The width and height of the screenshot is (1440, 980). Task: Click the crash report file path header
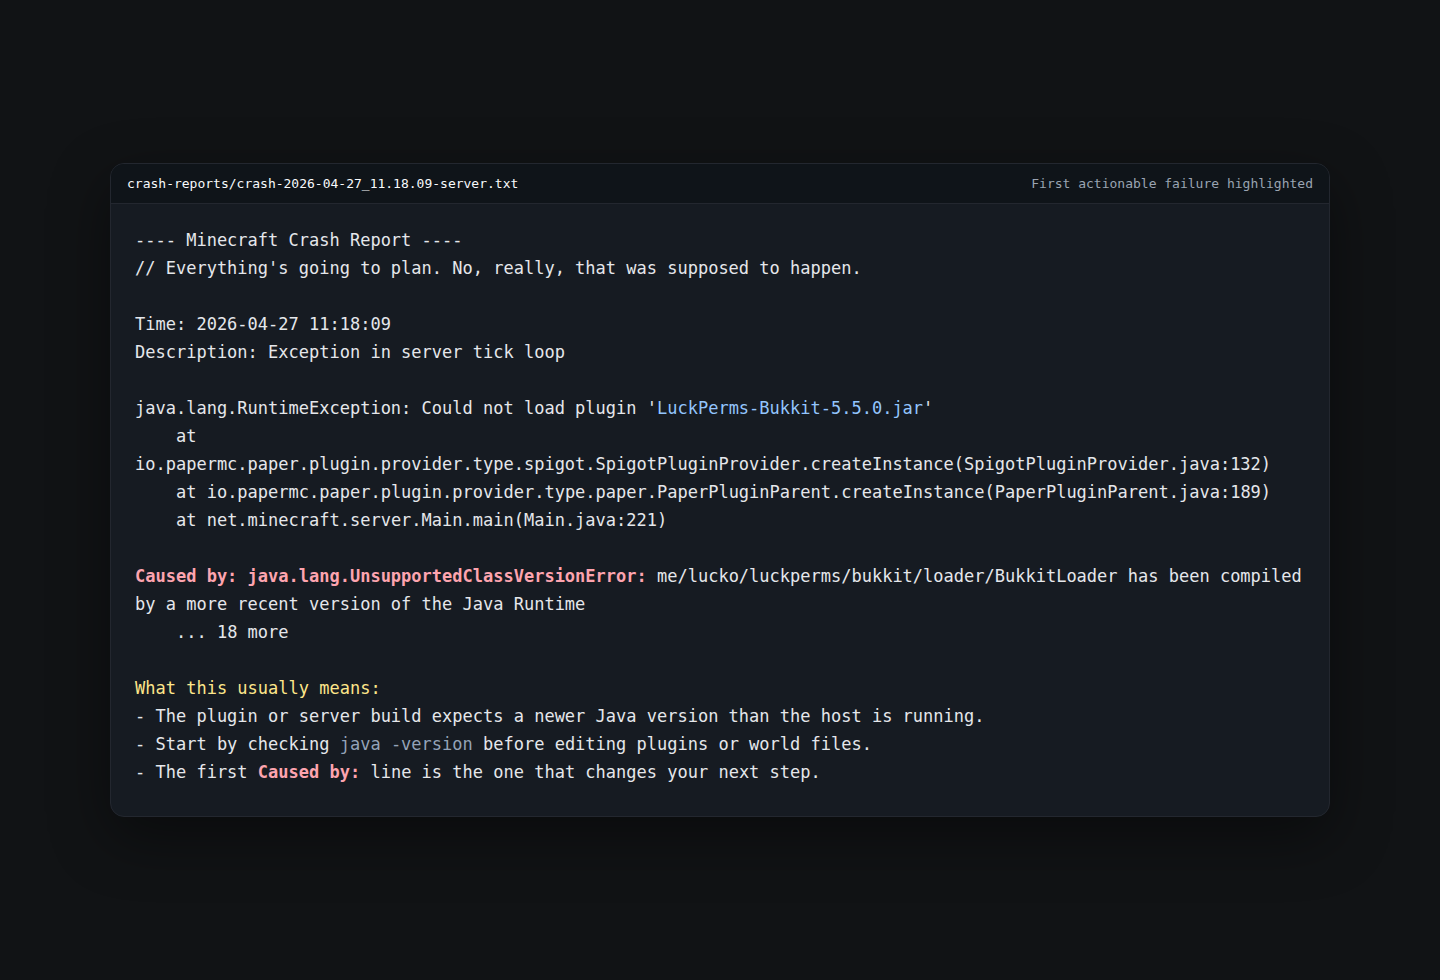(x=322, y=184)
